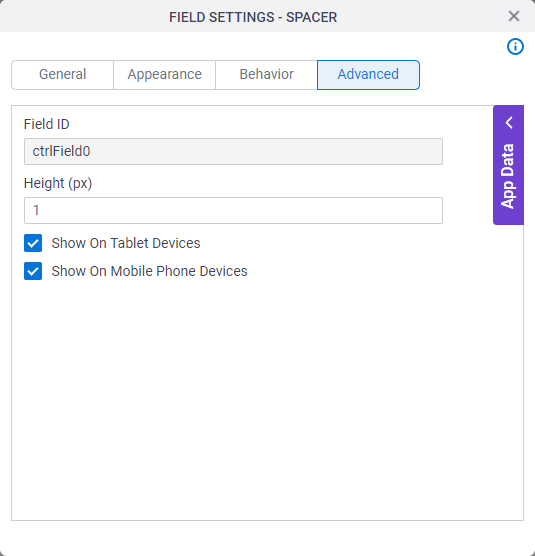Image resolution: width=535 pixels, height=556 pixels.
Task: Uncheck the Show On Tablet Devices checkbox
Action: point(33,243)
